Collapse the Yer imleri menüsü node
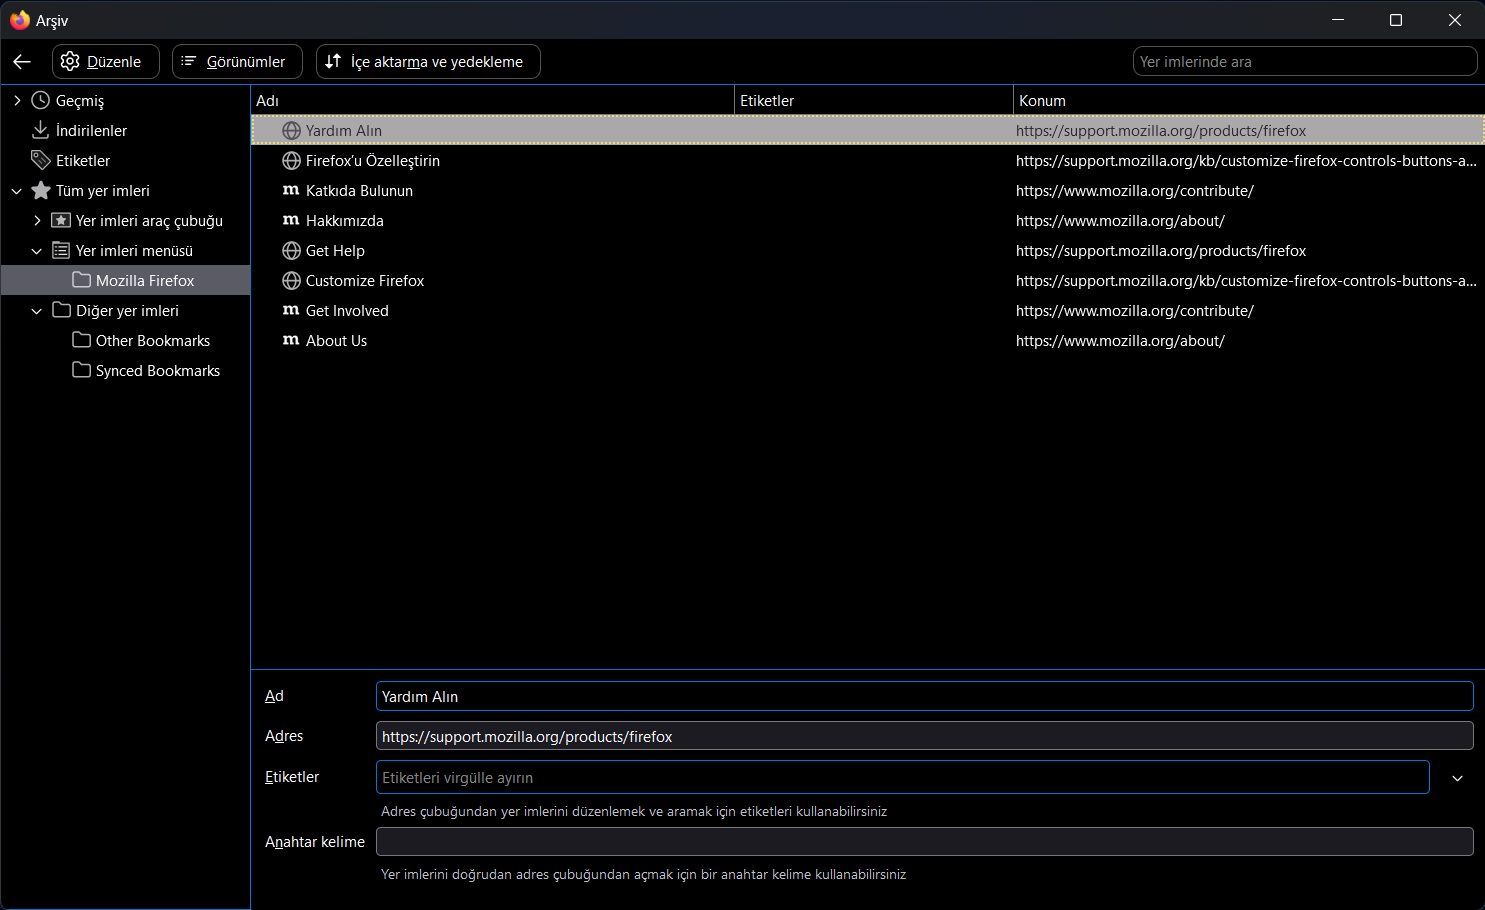Viewport: 1485px width, 910px height. (37, 251)
